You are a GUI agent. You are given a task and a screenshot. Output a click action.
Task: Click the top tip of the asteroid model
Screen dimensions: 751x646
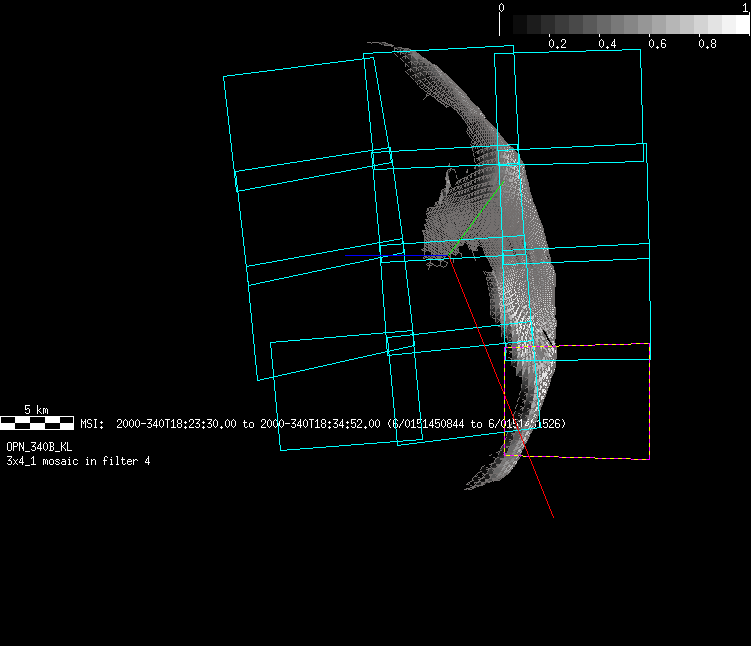[x=372, y=44]
